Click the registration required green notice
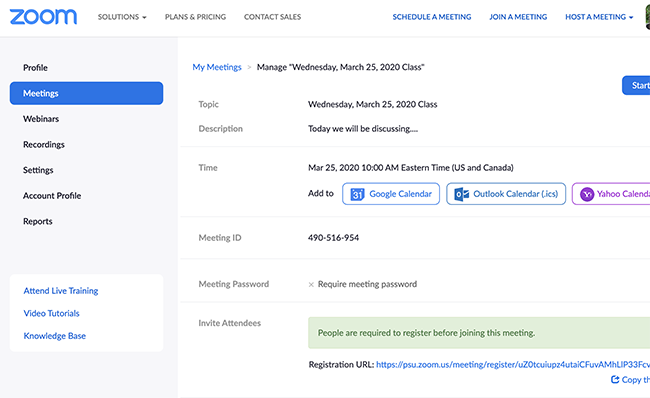Screen dimensions: 650x398 point(479,333)
